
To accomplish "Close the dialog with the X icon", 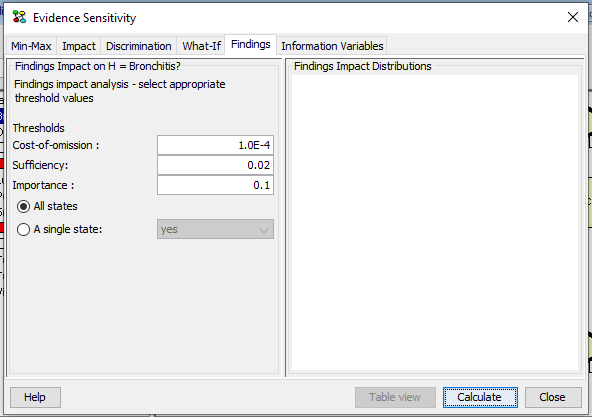I will tap(573, 17).
